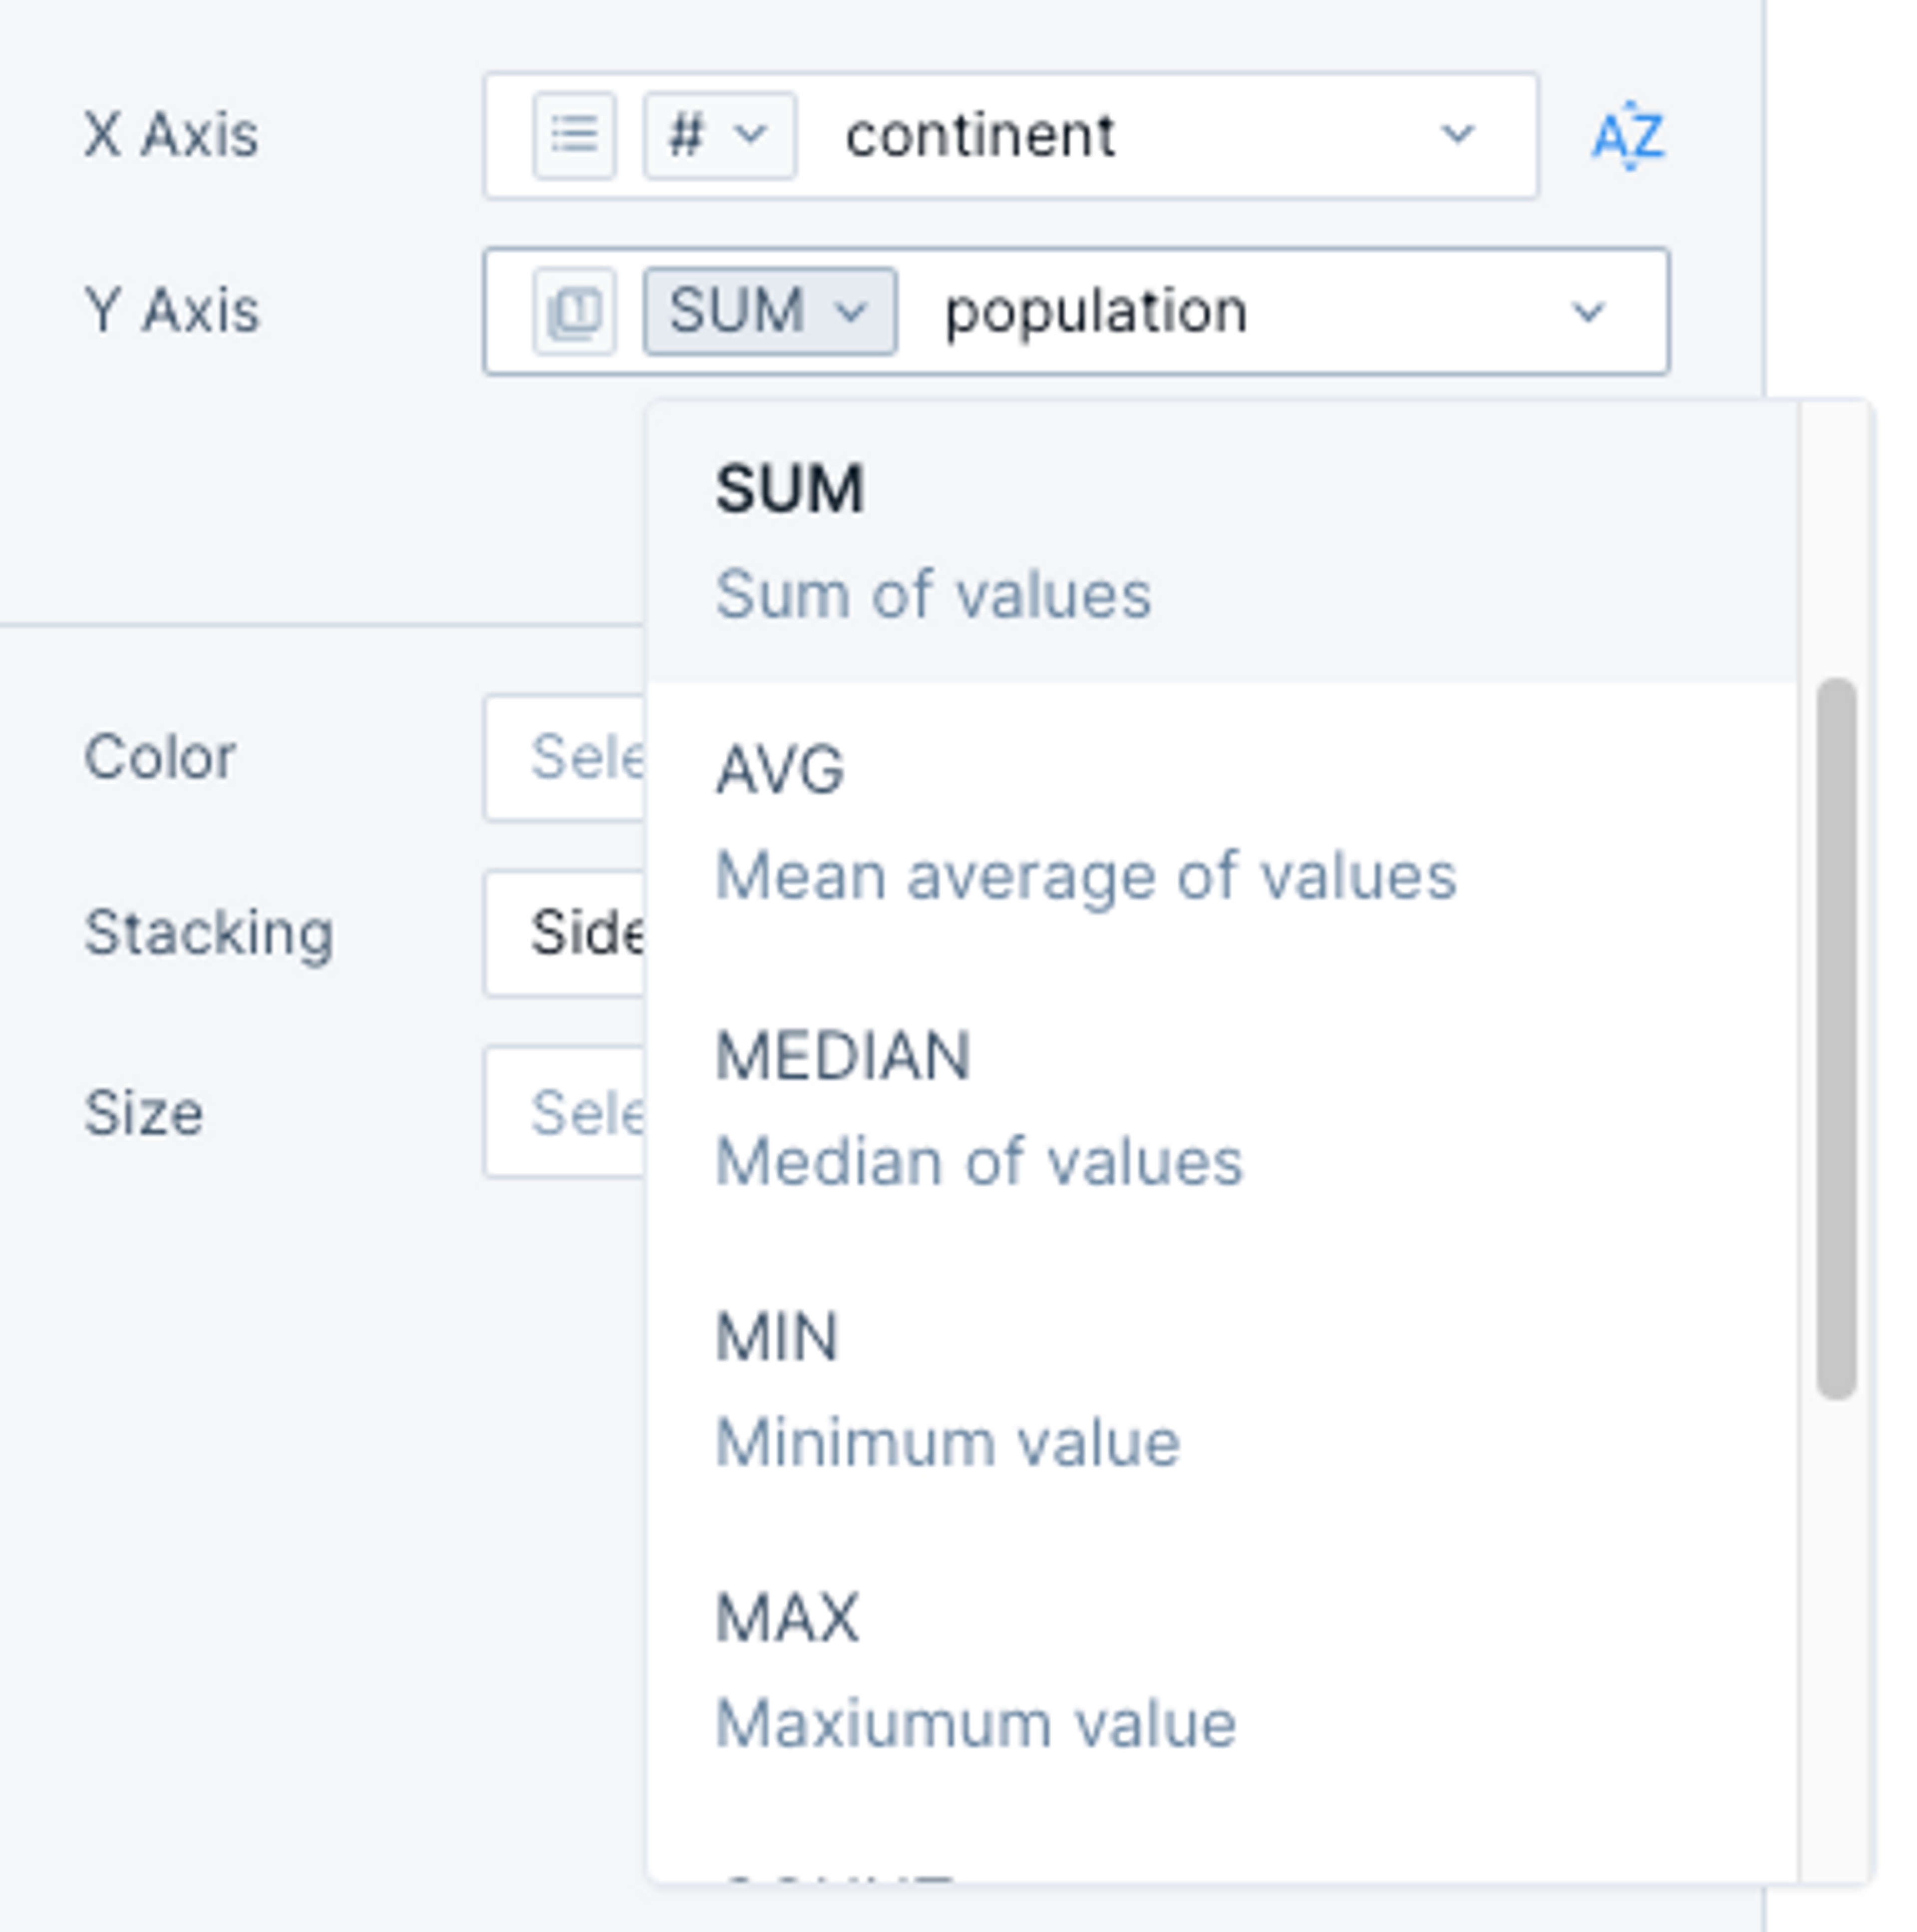
Task: Click the continent field name
Action: pyautogui.click(x=980, y=135)
